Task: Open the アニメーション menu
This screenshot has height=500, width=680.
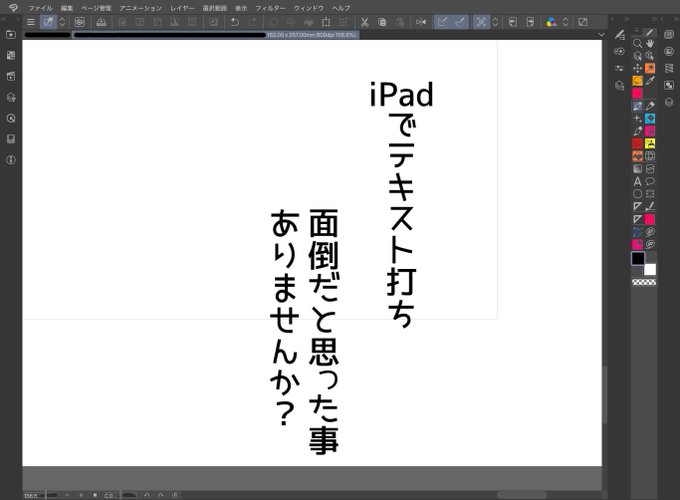Action: 141,8
